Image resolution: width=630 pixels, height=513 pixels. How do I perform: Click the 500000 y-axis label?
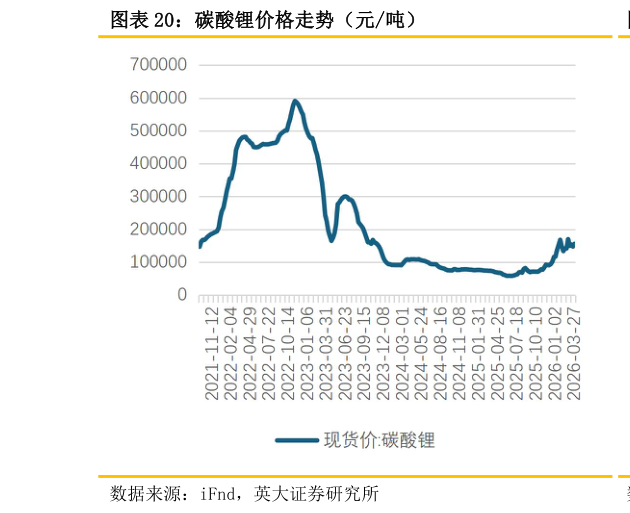pyautogui.click(x=159, y=131)
